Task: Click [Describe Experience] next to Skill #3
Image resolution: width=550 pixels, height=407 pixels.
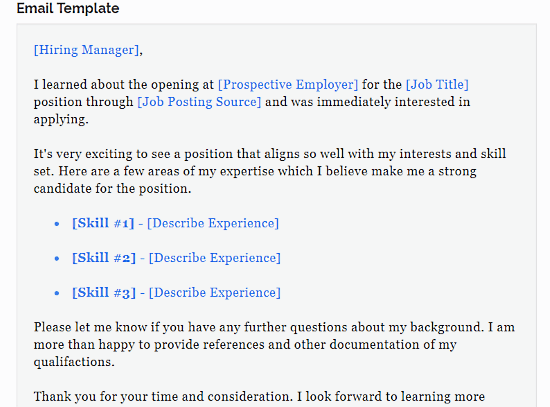Action: 215,293
